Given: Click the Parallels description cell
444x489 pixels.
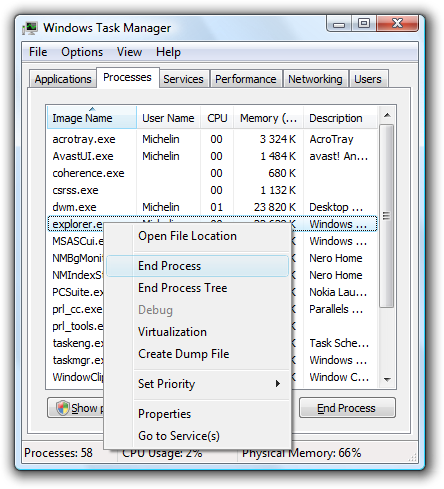Looking at the screenshot, I should (x=336, y=309).
